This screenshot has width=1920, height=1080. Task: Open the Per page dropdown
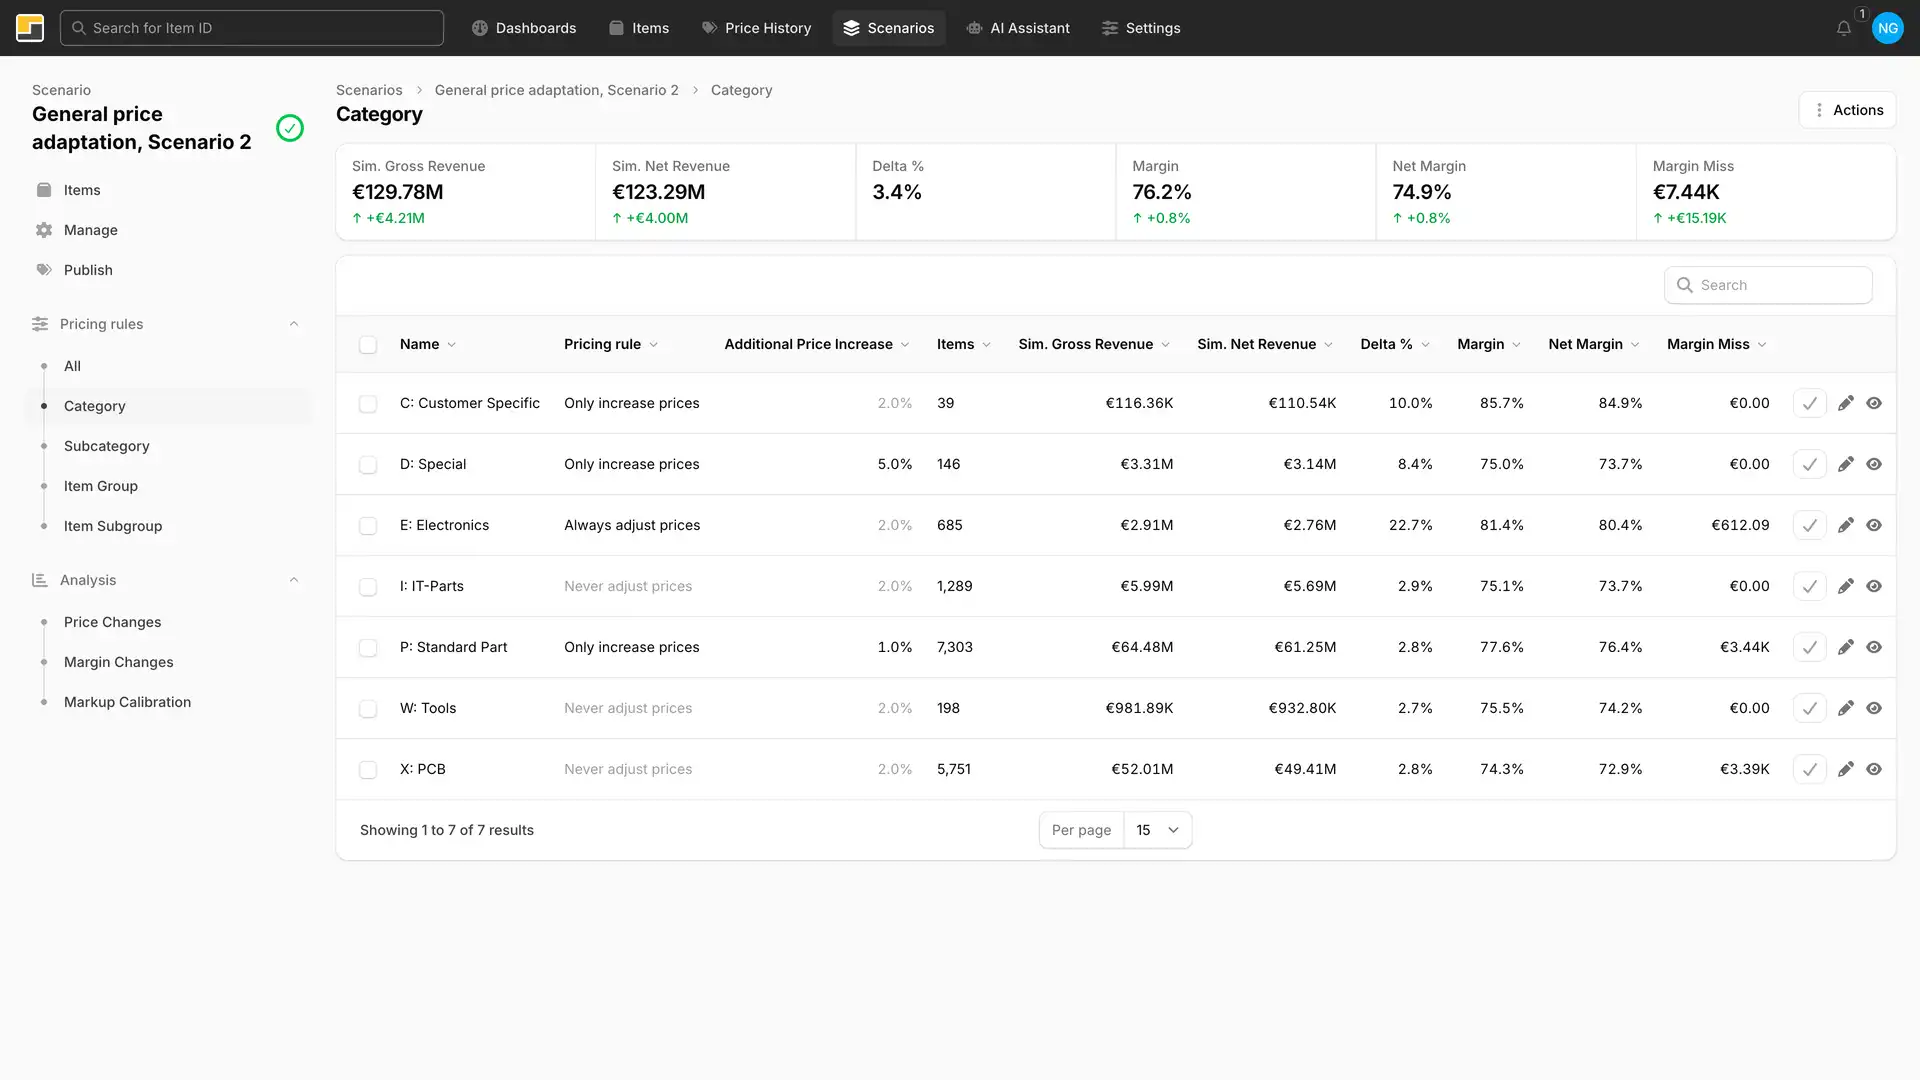[x=1157, y=830]
